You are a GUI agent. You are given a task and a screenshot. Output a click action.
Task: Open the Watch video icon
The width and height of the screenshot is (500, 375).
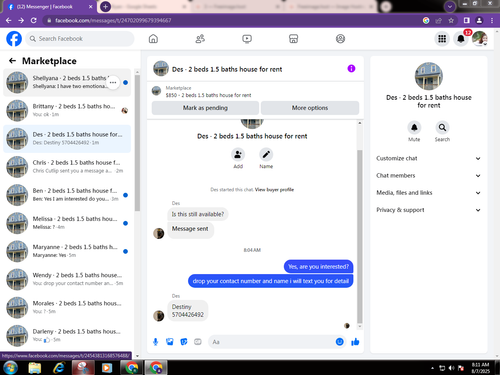247,39
